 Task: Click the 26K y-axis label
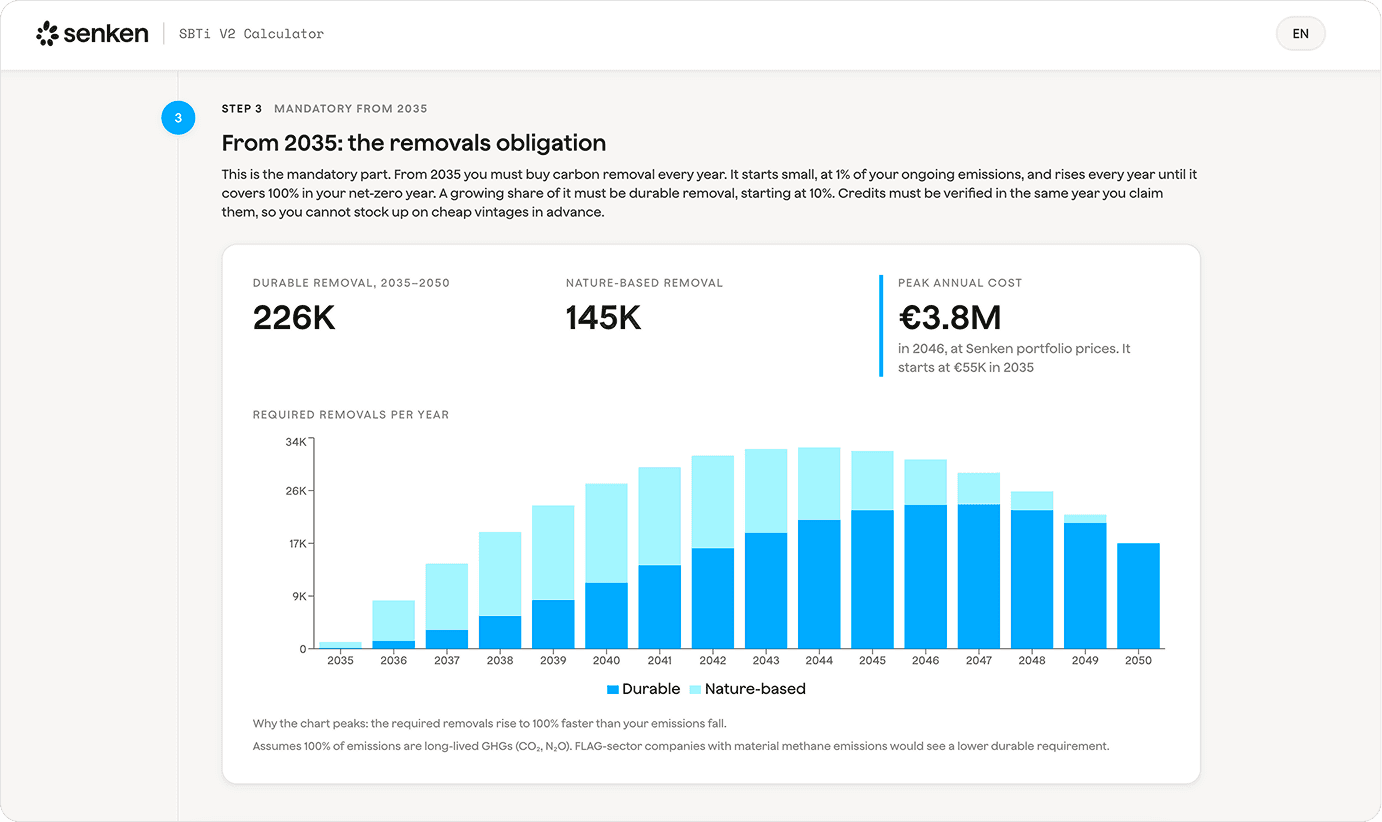(296, 491)
